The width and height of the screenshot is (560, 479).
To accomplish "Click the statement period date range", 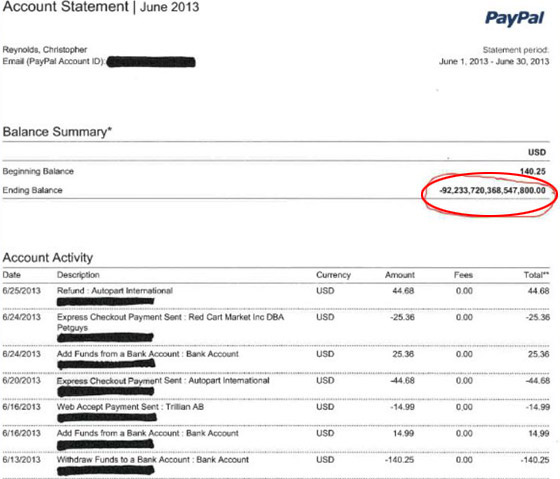I will coord(494,61).
